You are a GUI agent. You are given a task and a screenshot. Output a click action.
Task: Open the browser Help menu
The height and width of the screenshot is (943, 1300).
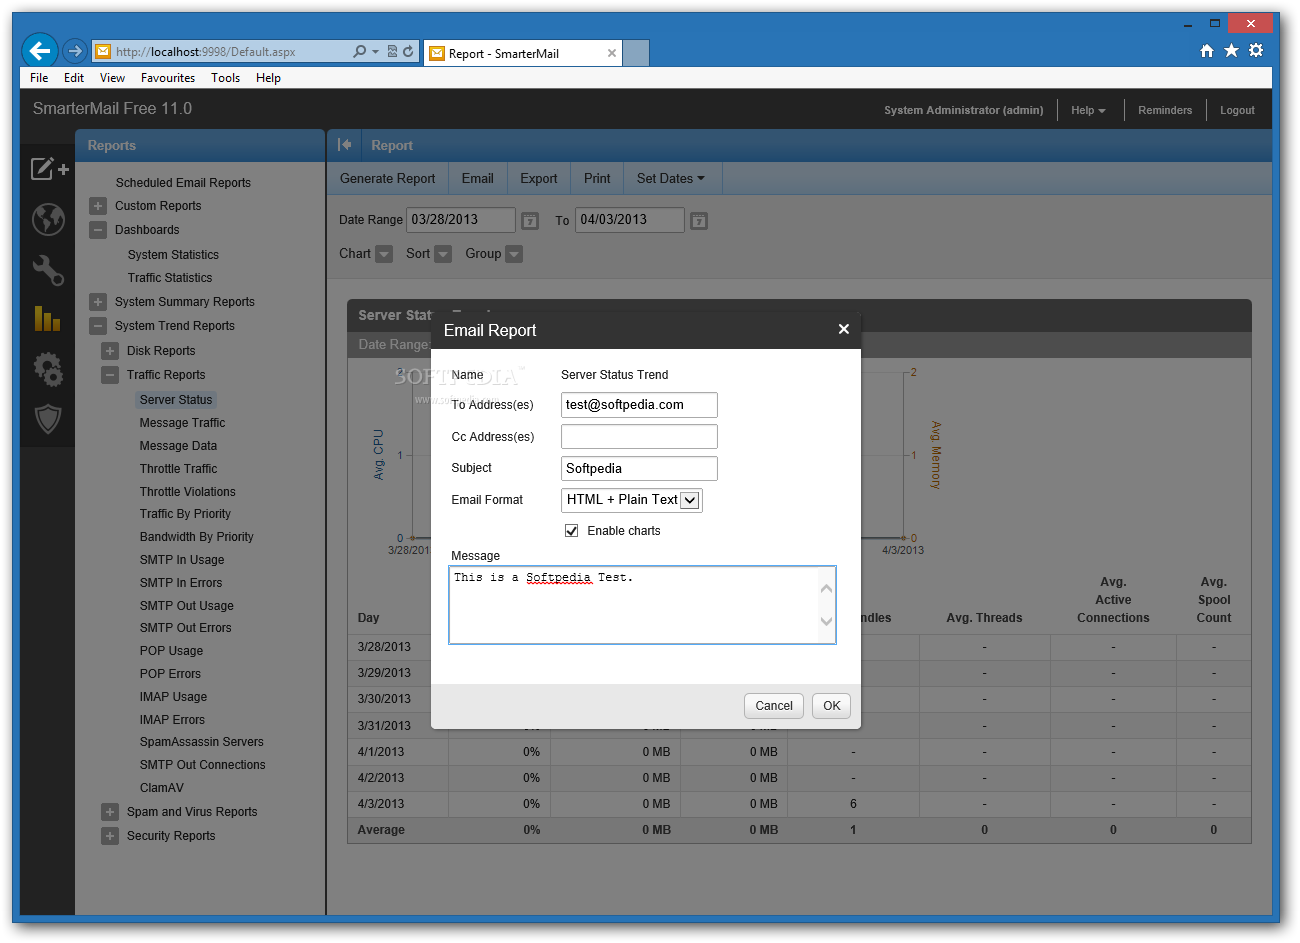click(268, 78)
